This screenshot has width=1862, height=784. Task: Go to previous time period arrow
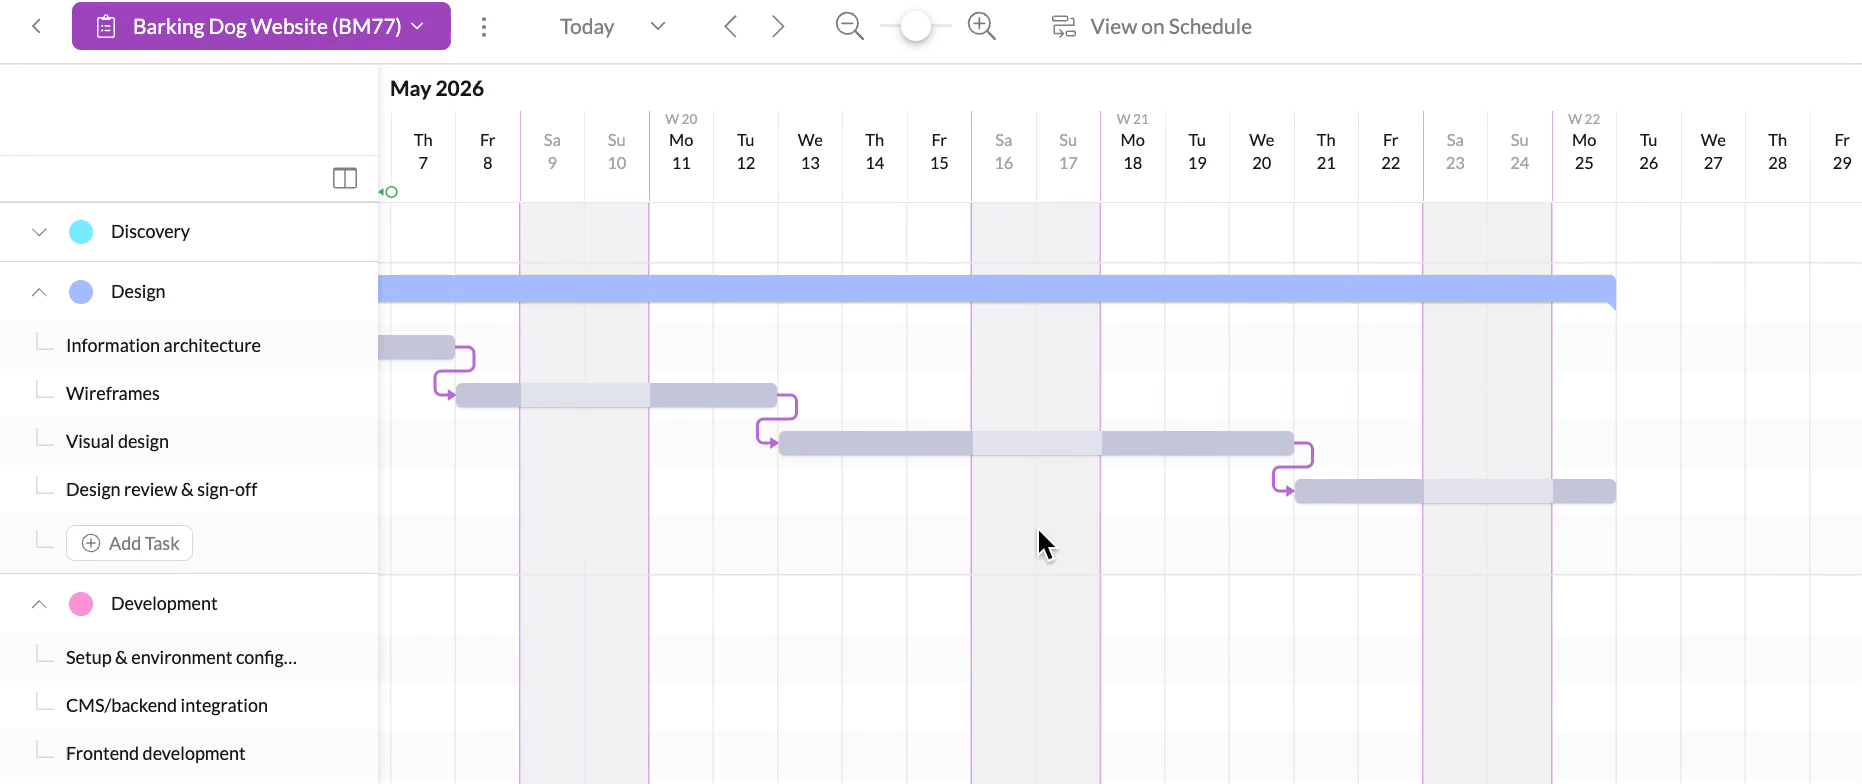(x=731, y=27)
